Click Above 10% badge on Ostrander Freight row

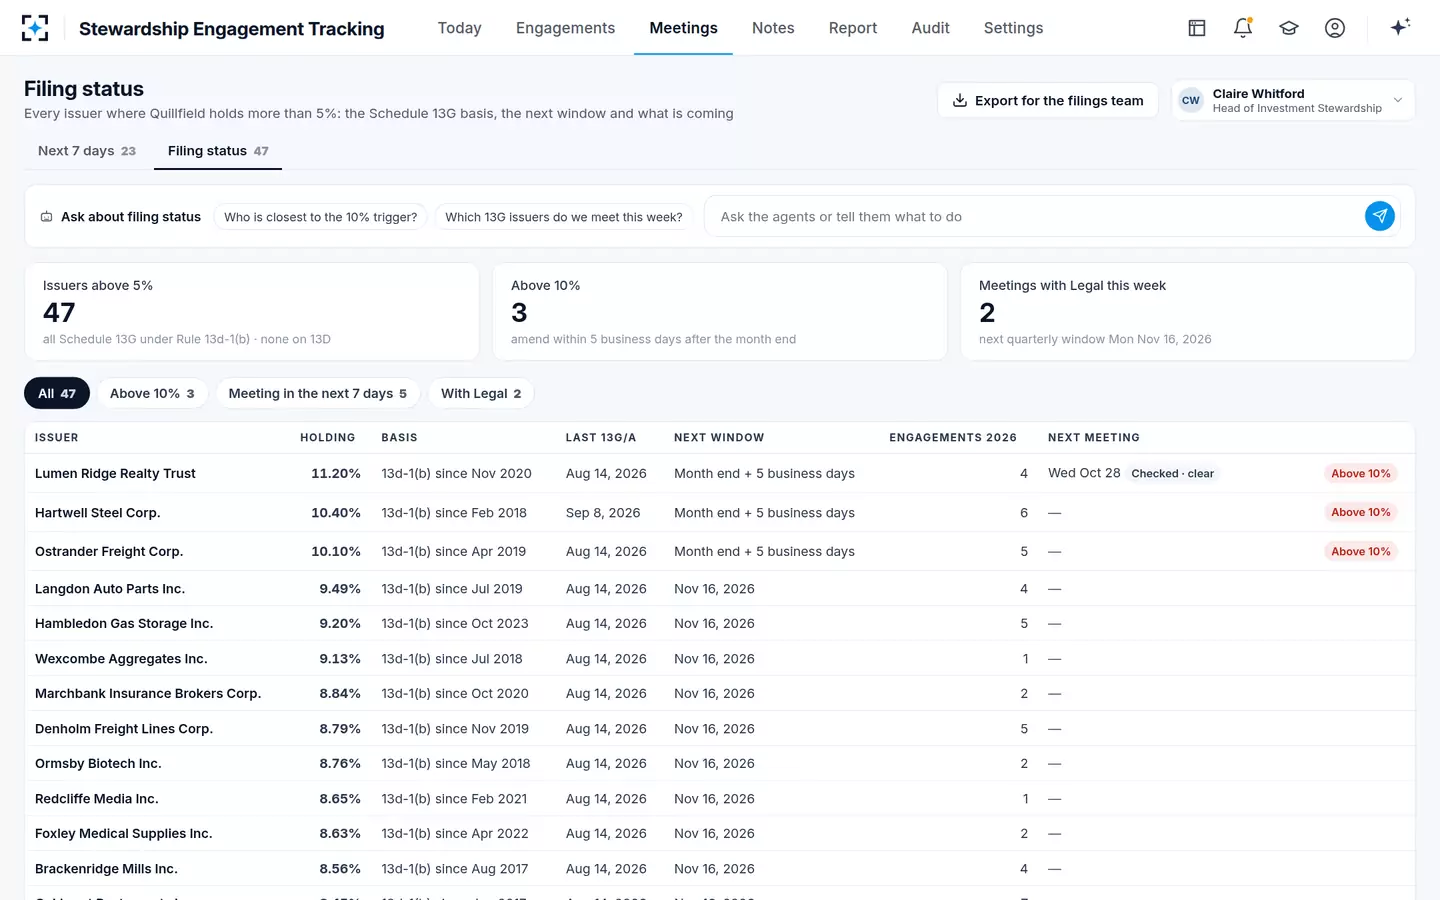coord(1360,551)
